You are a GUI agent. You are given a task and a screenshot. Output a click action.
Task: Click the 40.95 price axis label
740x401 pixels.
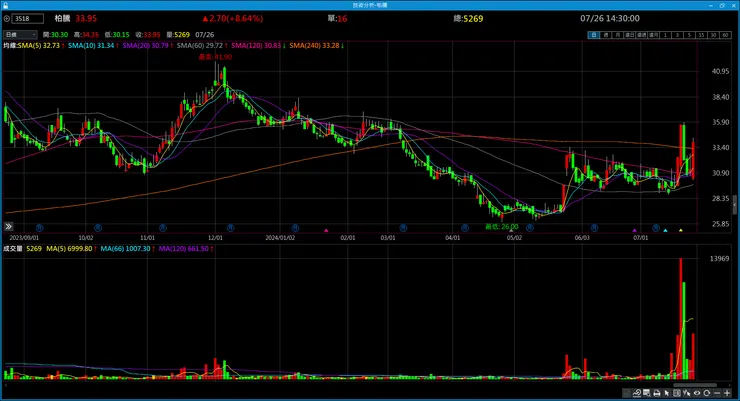(x=720, y=71)
